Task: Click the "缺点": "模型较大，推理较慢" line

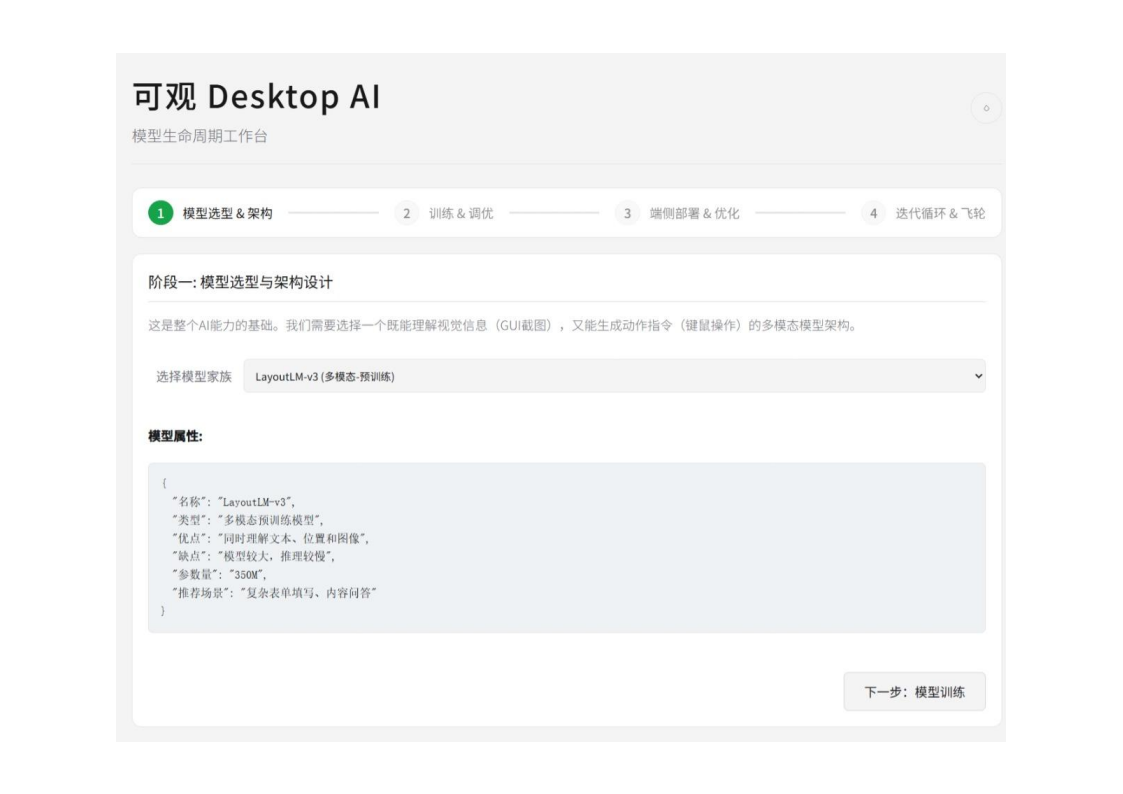Action: [x=254, y=556]
